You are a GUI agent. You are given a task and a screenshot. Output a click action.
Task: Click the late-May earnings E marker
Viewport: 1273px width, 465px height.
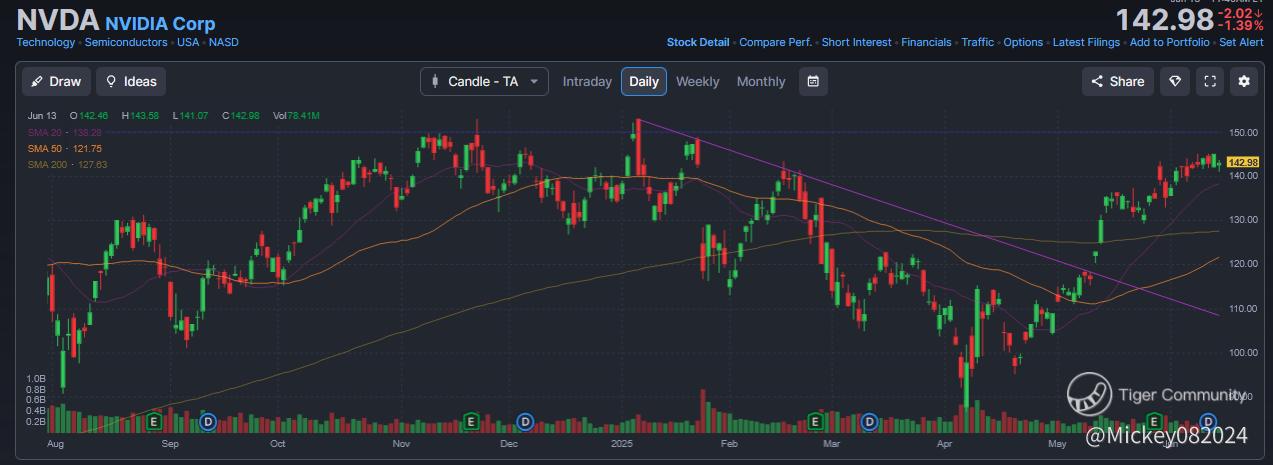tap(1154, 421)
